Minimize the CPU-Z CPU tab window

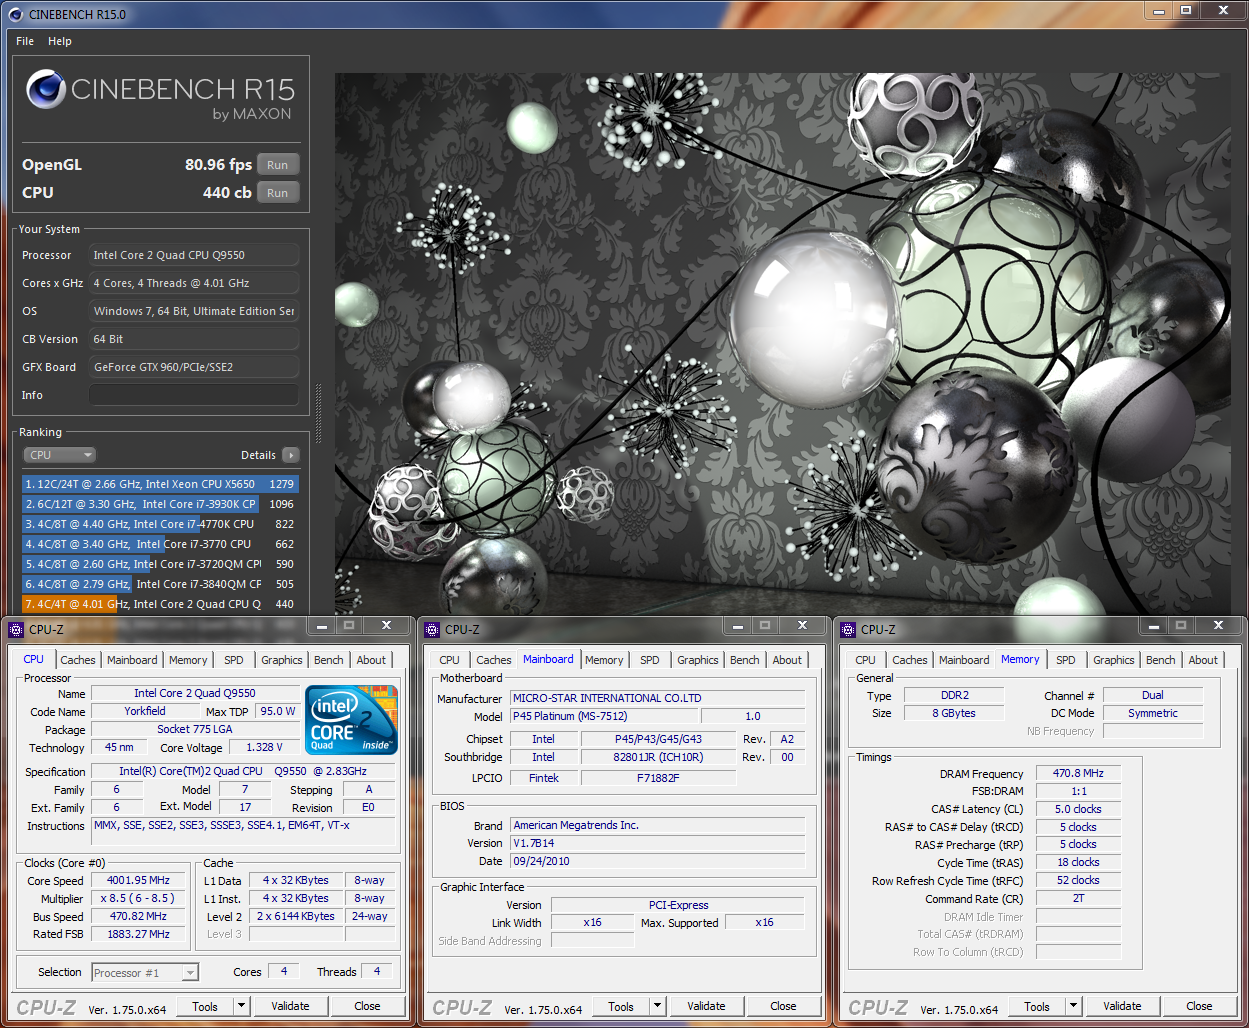coord(321,626)
